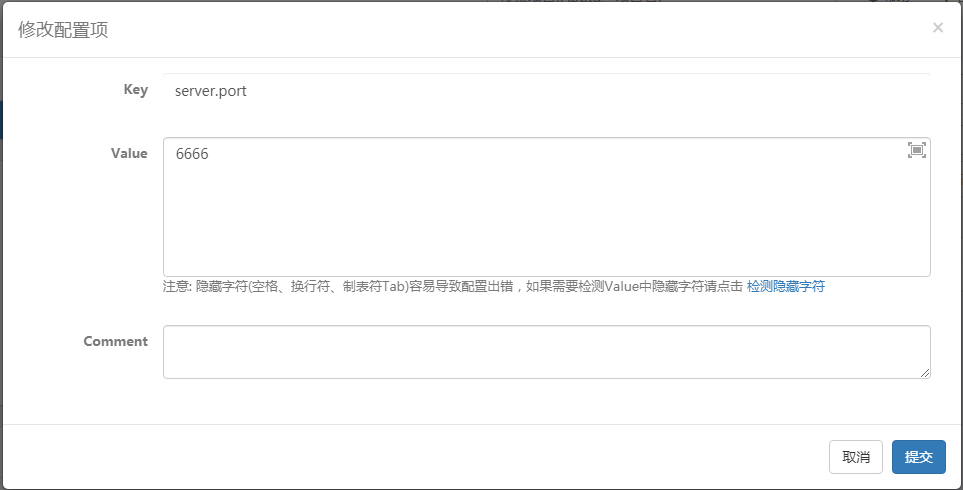Image resolution: width=963 pixels, height=490 pixels.
Task: Focus the empty Comment textarea
Action: click(x=547, y=352)
